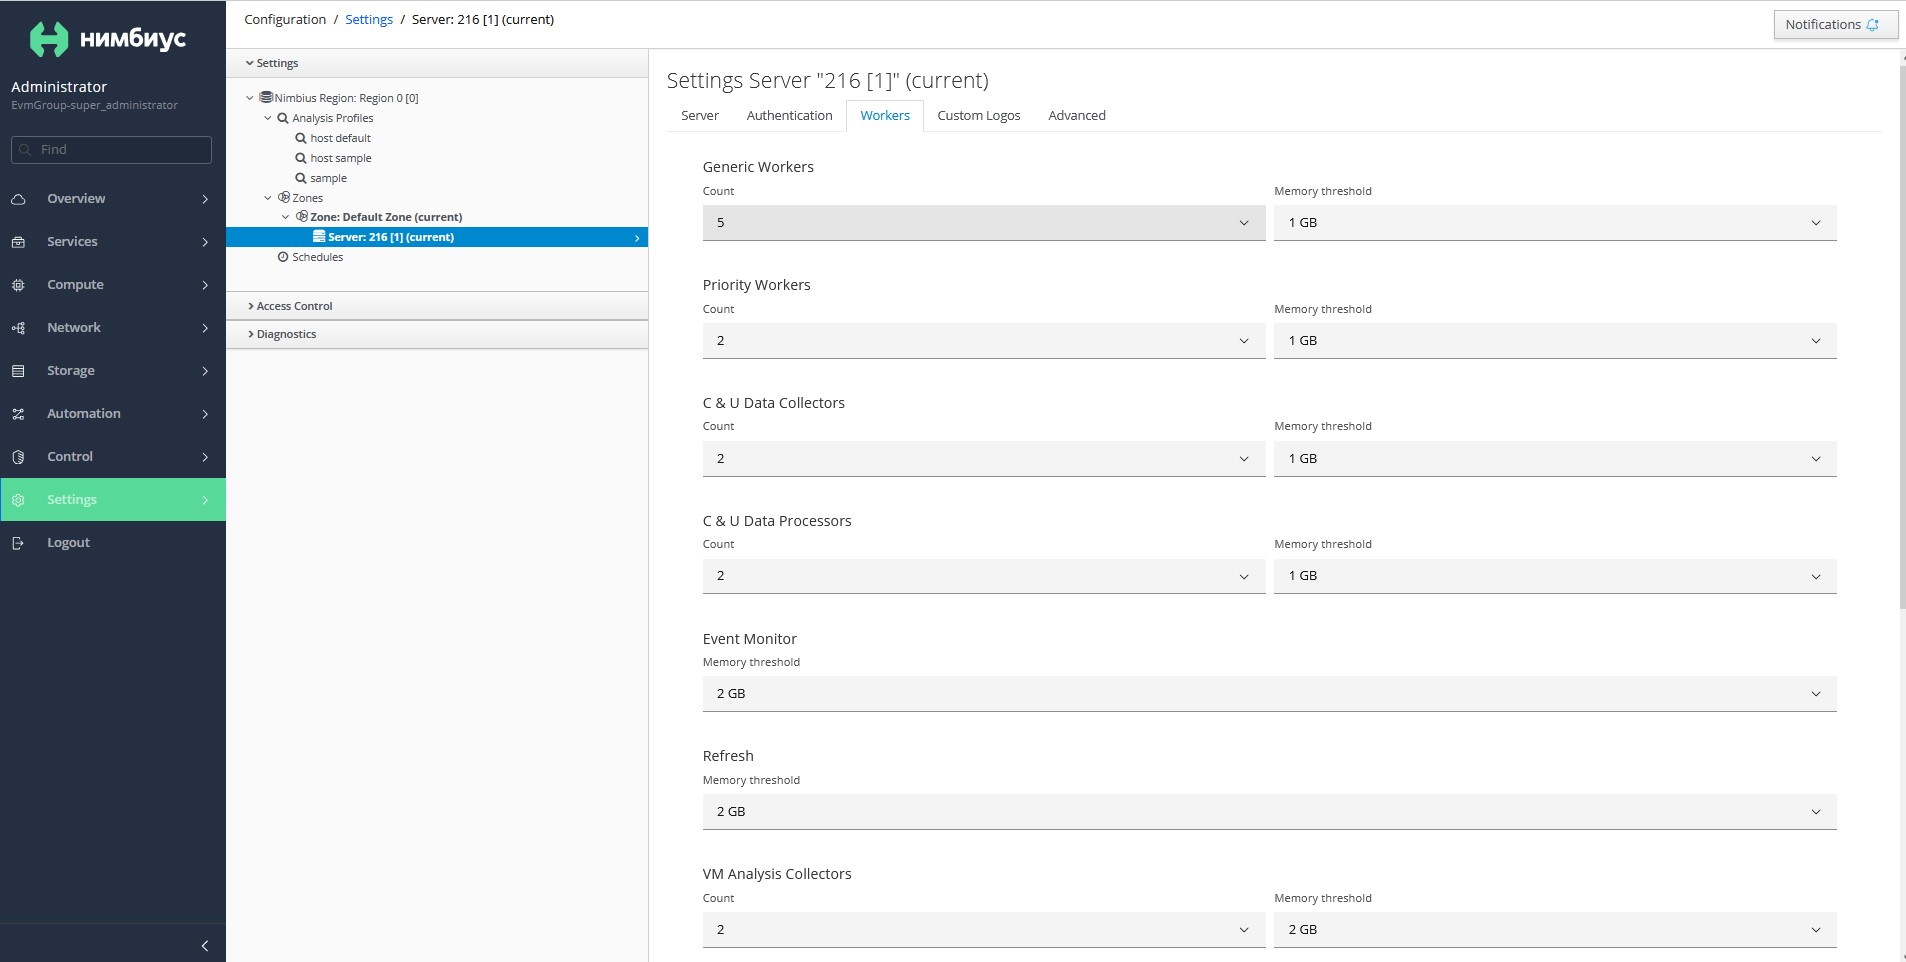Image resolution: width=1906 pixels, height=962 pixels.
Task: Switch to the Custom Logos tab
Action: pos(979,116)
